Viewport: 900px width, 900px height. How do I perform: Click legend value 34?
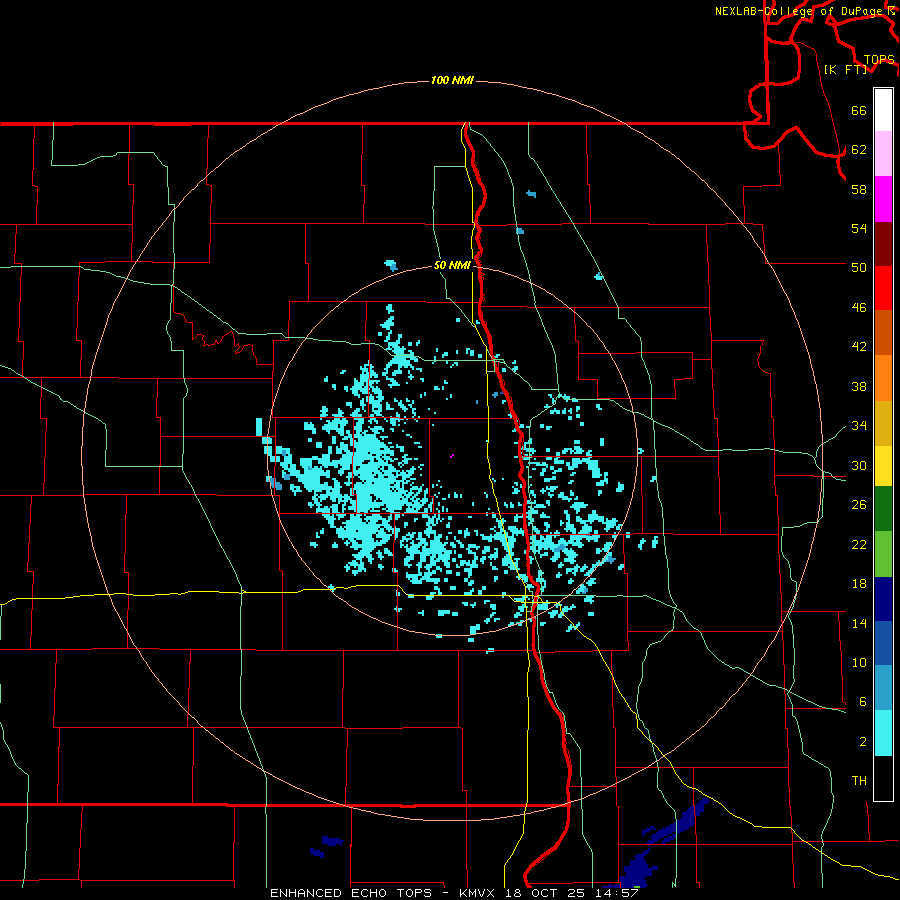click(859, 425)
